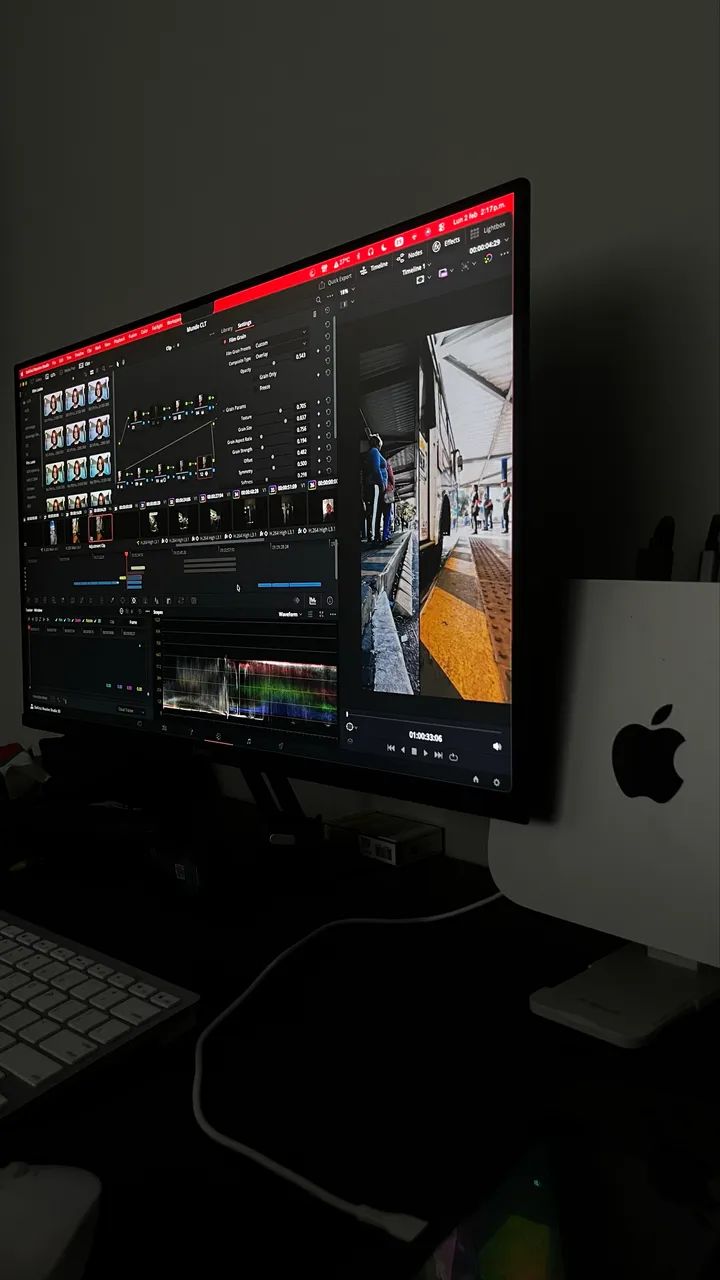
Task: Switch to the Library tab
Action: coord(227,330)
